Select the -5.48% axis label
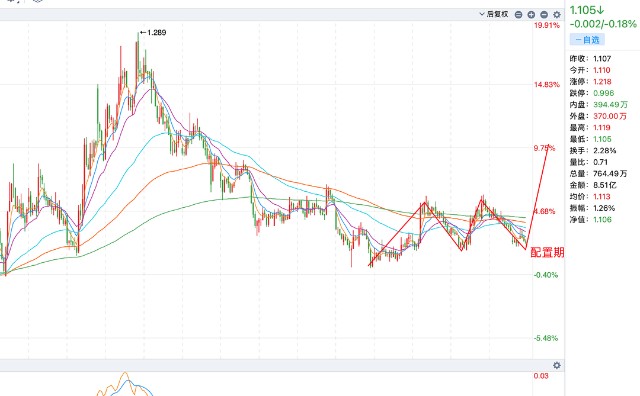The height and width of the screenshot is (396, 640). [x=546, y=338]
